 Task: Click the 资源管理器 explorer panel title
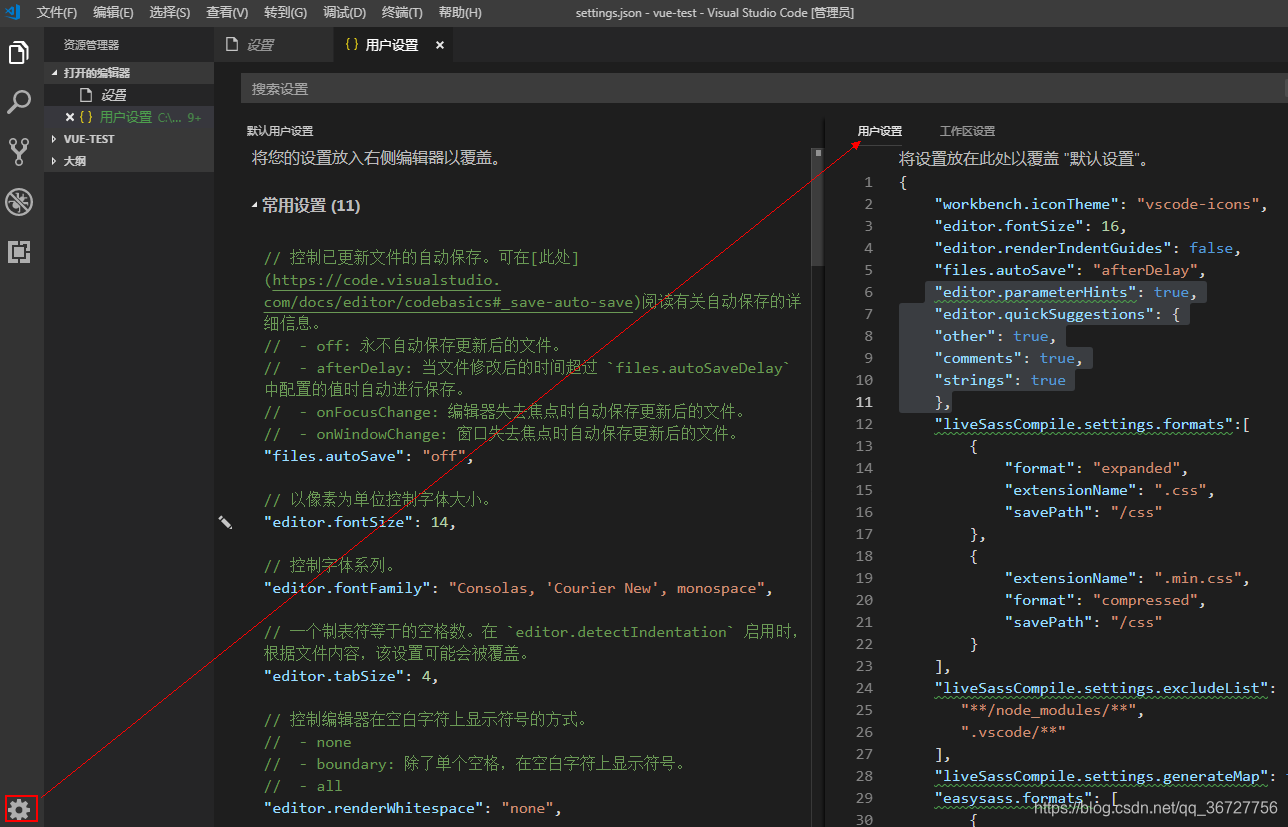91,45
